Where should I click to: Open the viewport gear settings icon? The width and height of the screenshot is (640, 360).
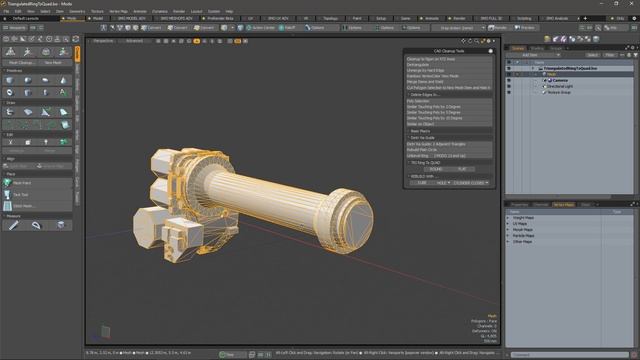pos(489,41)
